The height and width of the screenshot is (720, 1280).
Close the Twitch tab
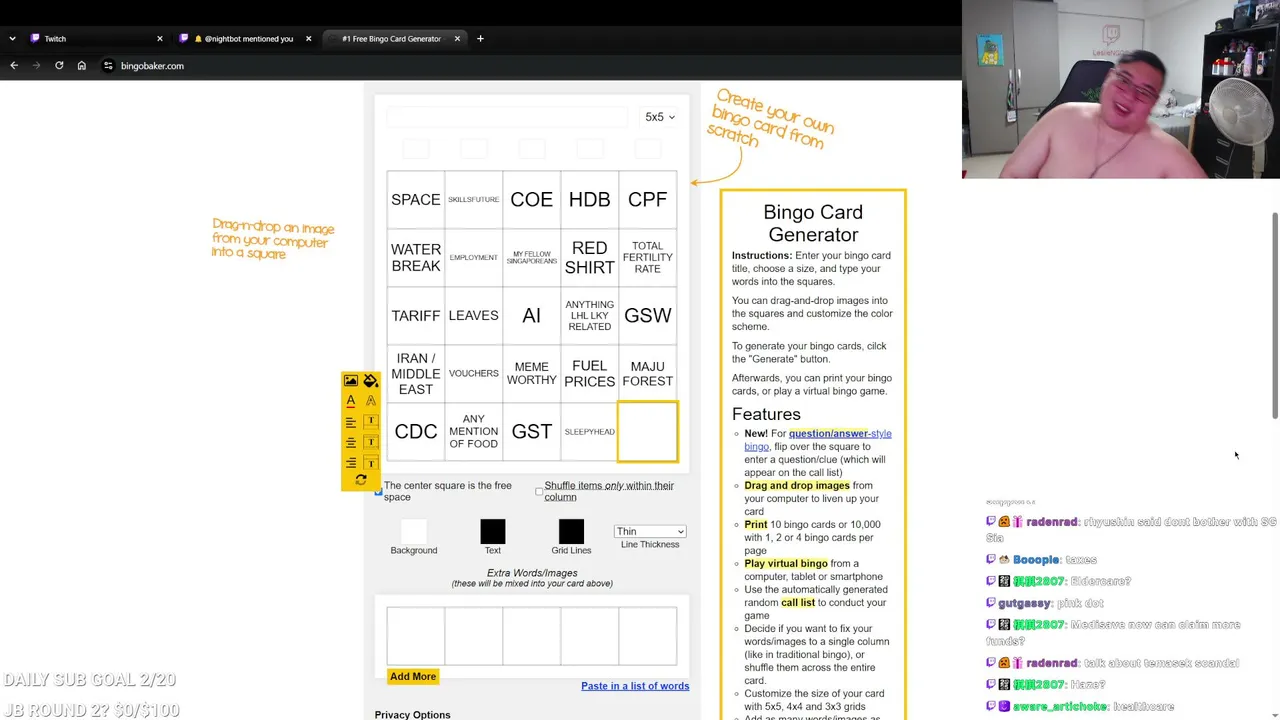(159, 39)
